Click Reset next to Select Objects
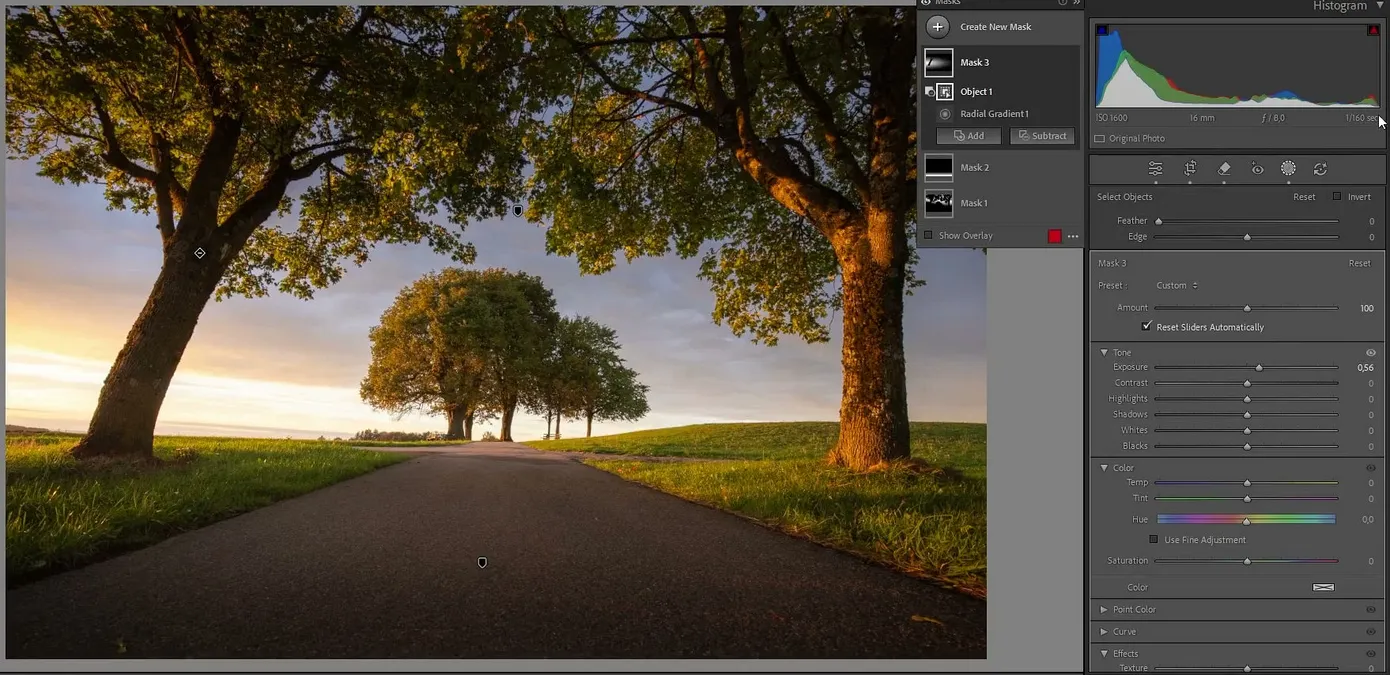Viewport: 1390px width, 675px height. (x=1304, y=197)
